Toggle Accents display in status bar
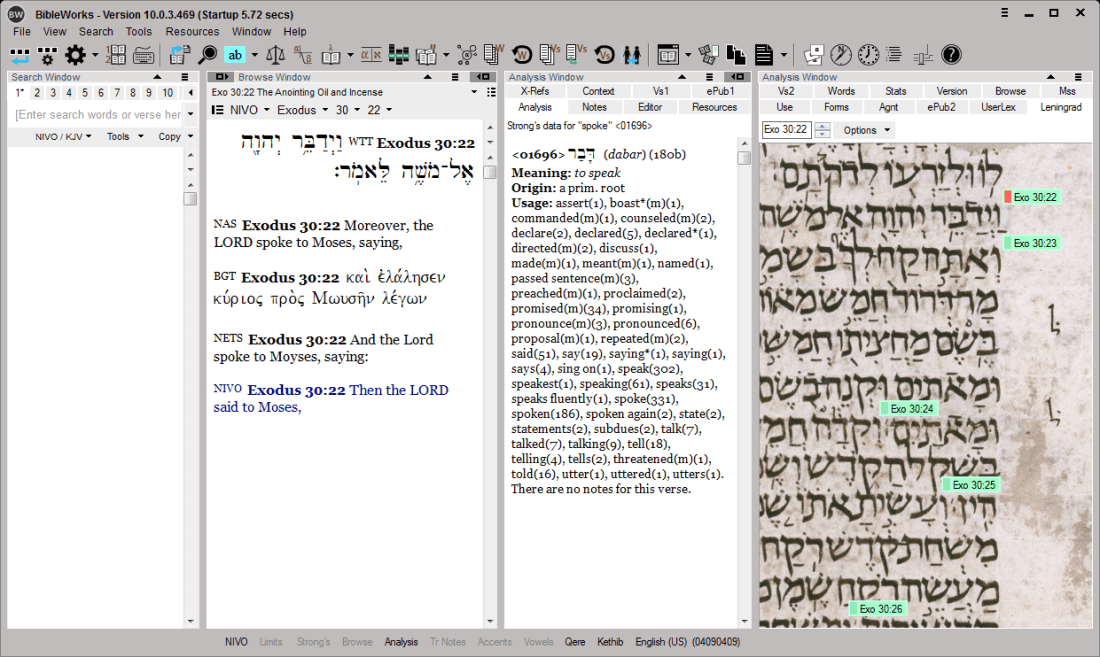The image size is (1100, 657). [494, 642]
